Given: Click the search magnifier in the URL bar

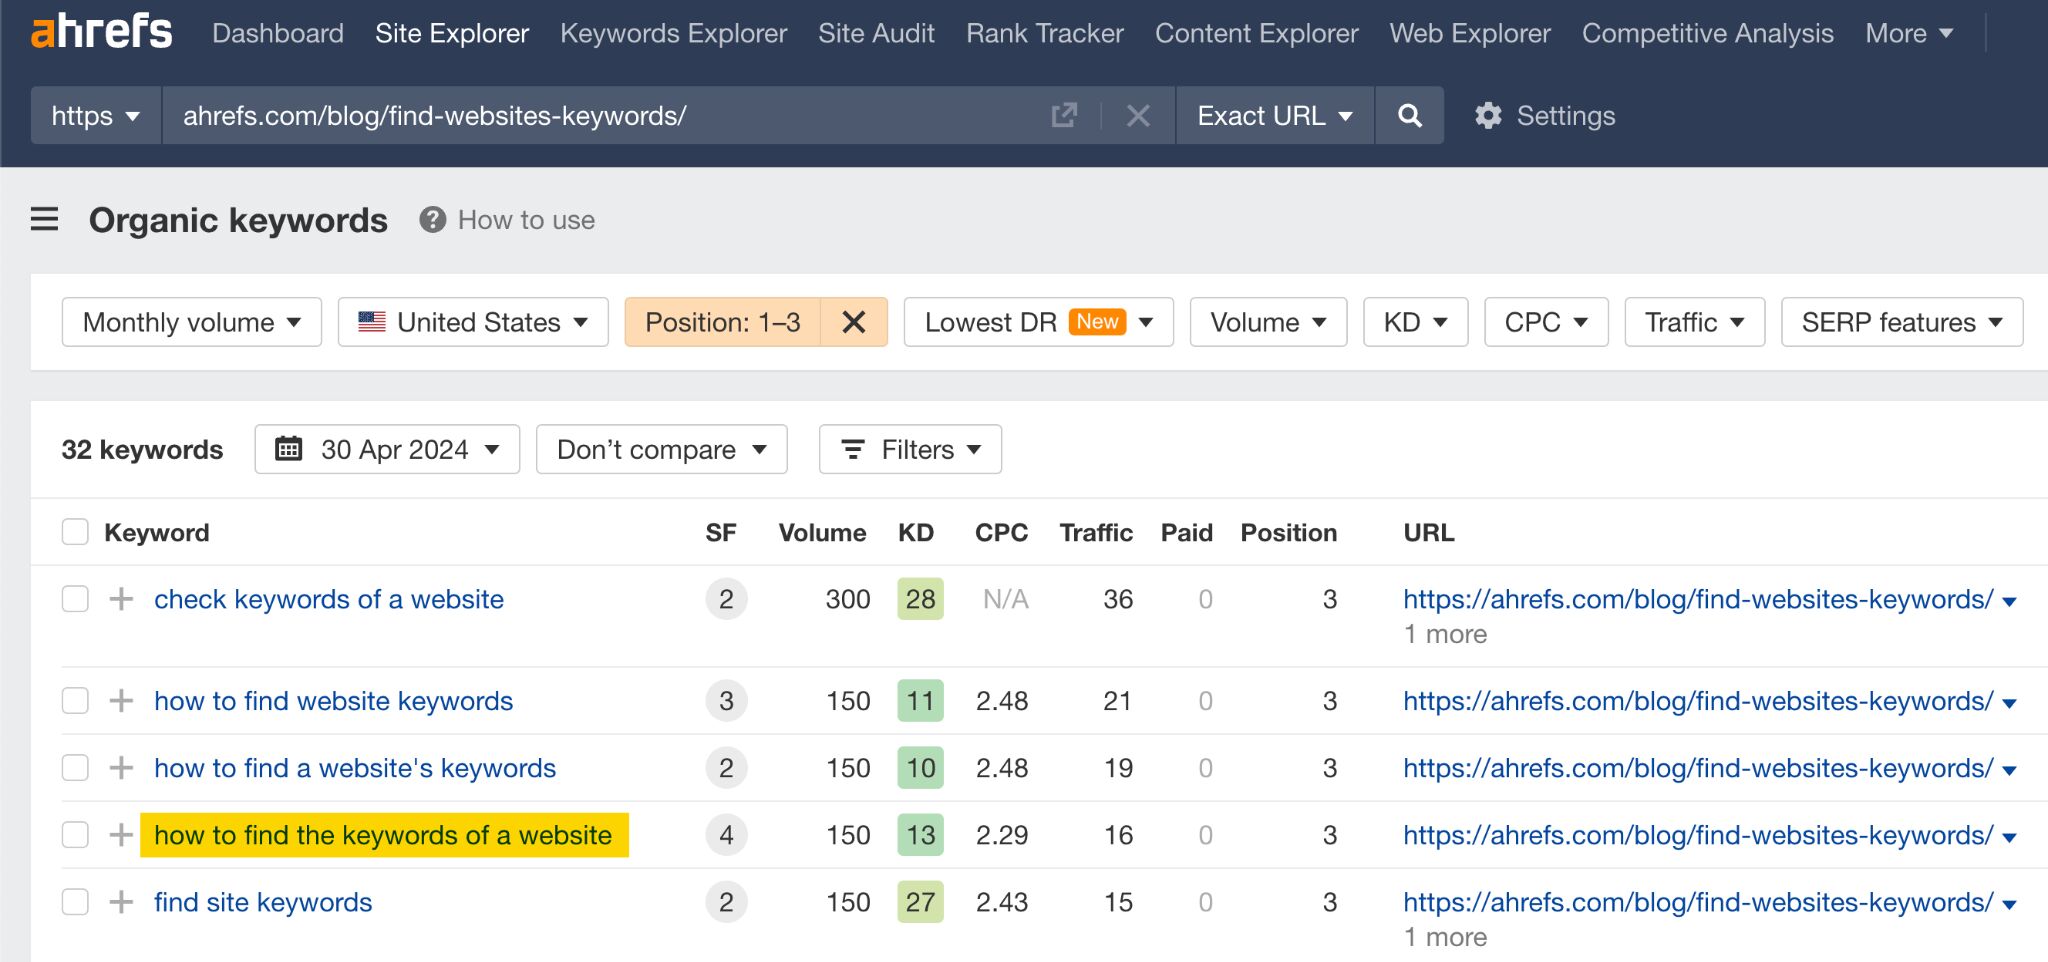Looking at the screenshot, I should [1409, 115].
